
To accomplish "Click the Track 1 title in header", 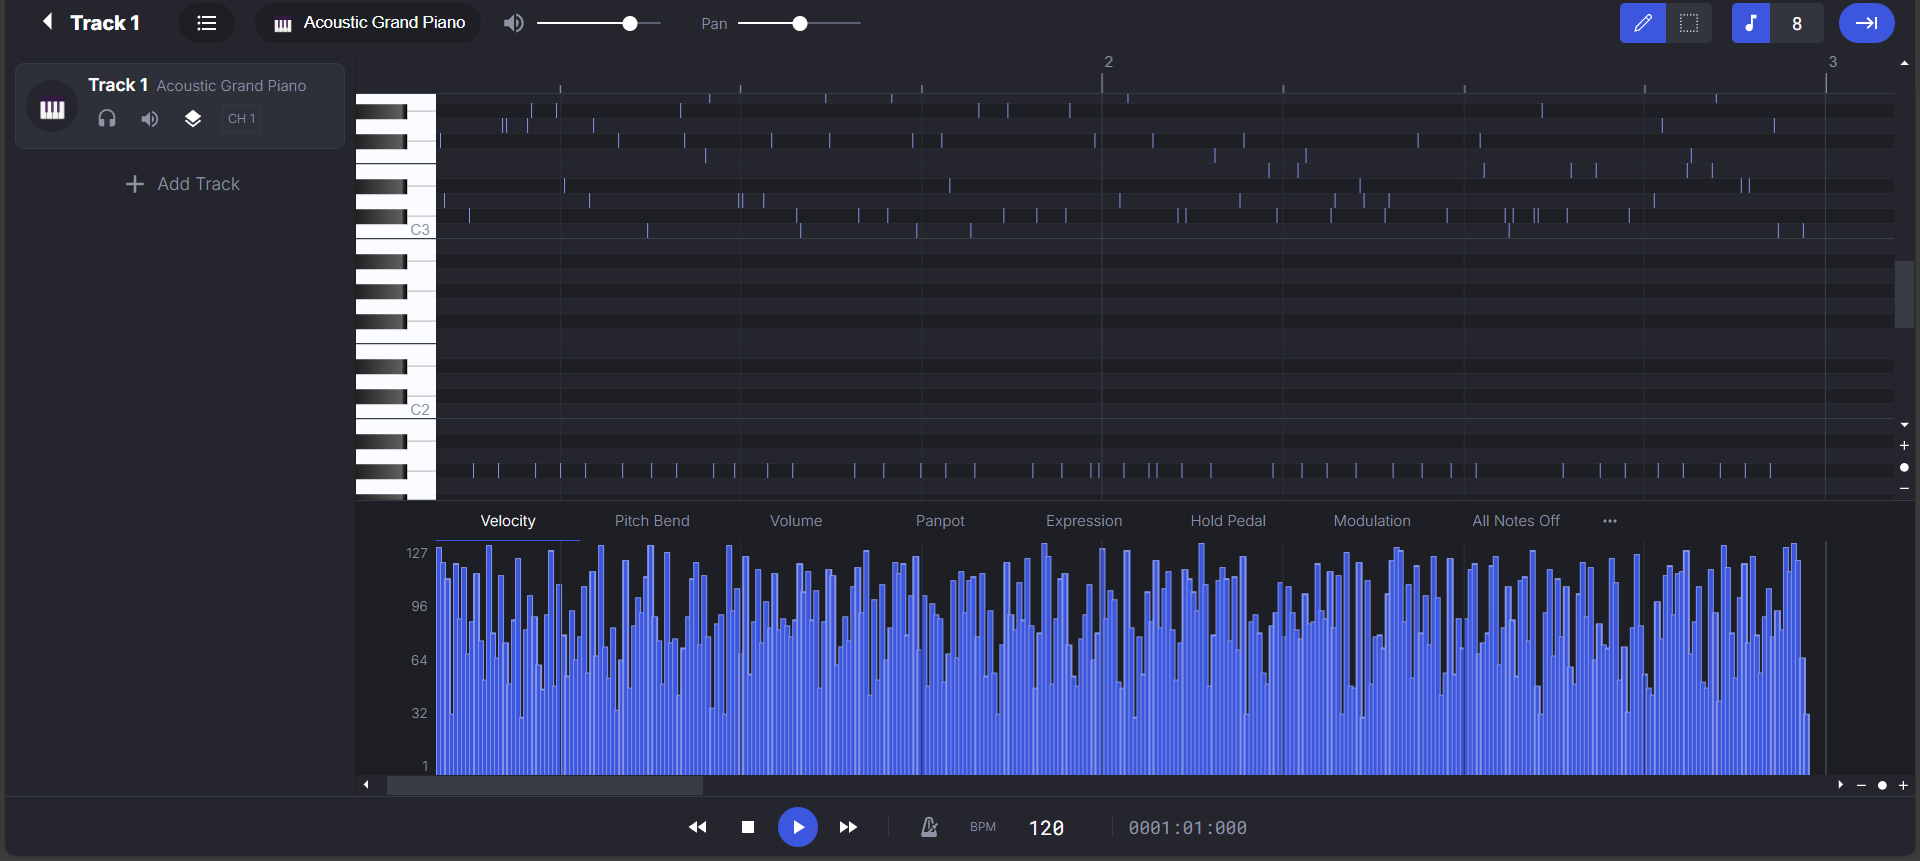I will tap(105, 23).
